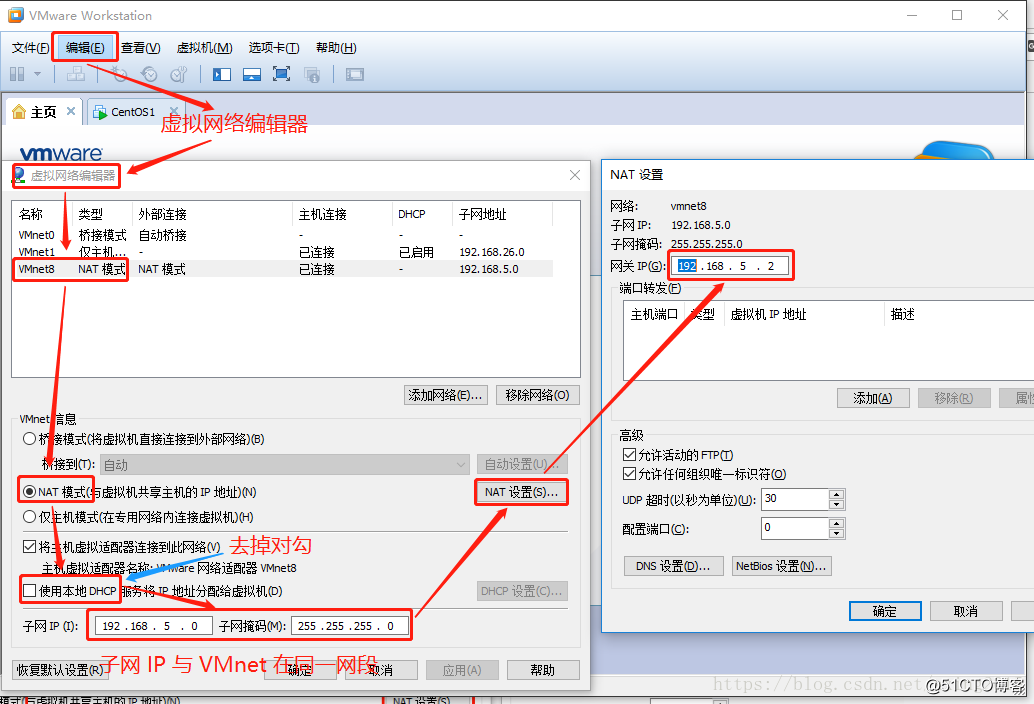The width and height of the screenshot is (1034, 704).
Task: Expand the 桥接到 dropdown showing 自动
Action: pos(285,465)
